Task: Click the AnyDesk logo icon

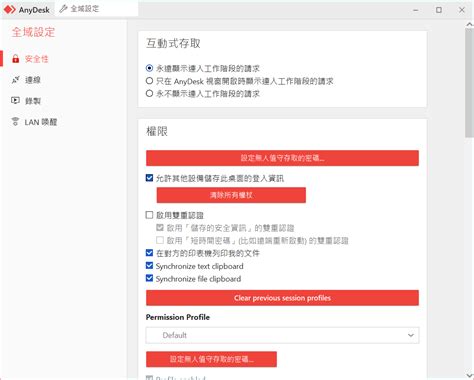Action: [10, 10]
